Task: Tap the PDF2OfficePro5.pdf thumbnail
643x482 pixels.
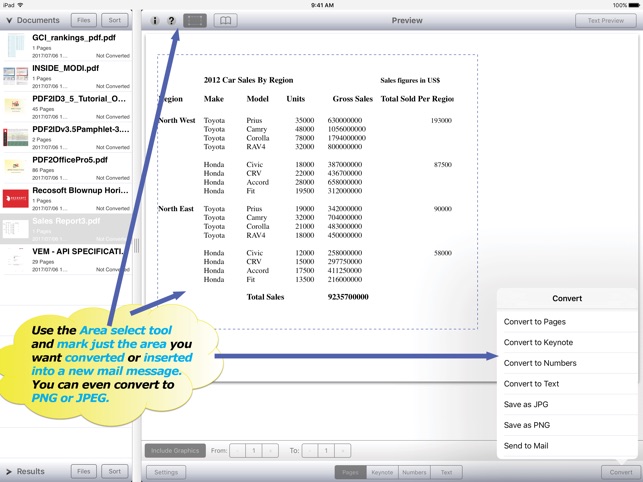Action: [16, 168]
